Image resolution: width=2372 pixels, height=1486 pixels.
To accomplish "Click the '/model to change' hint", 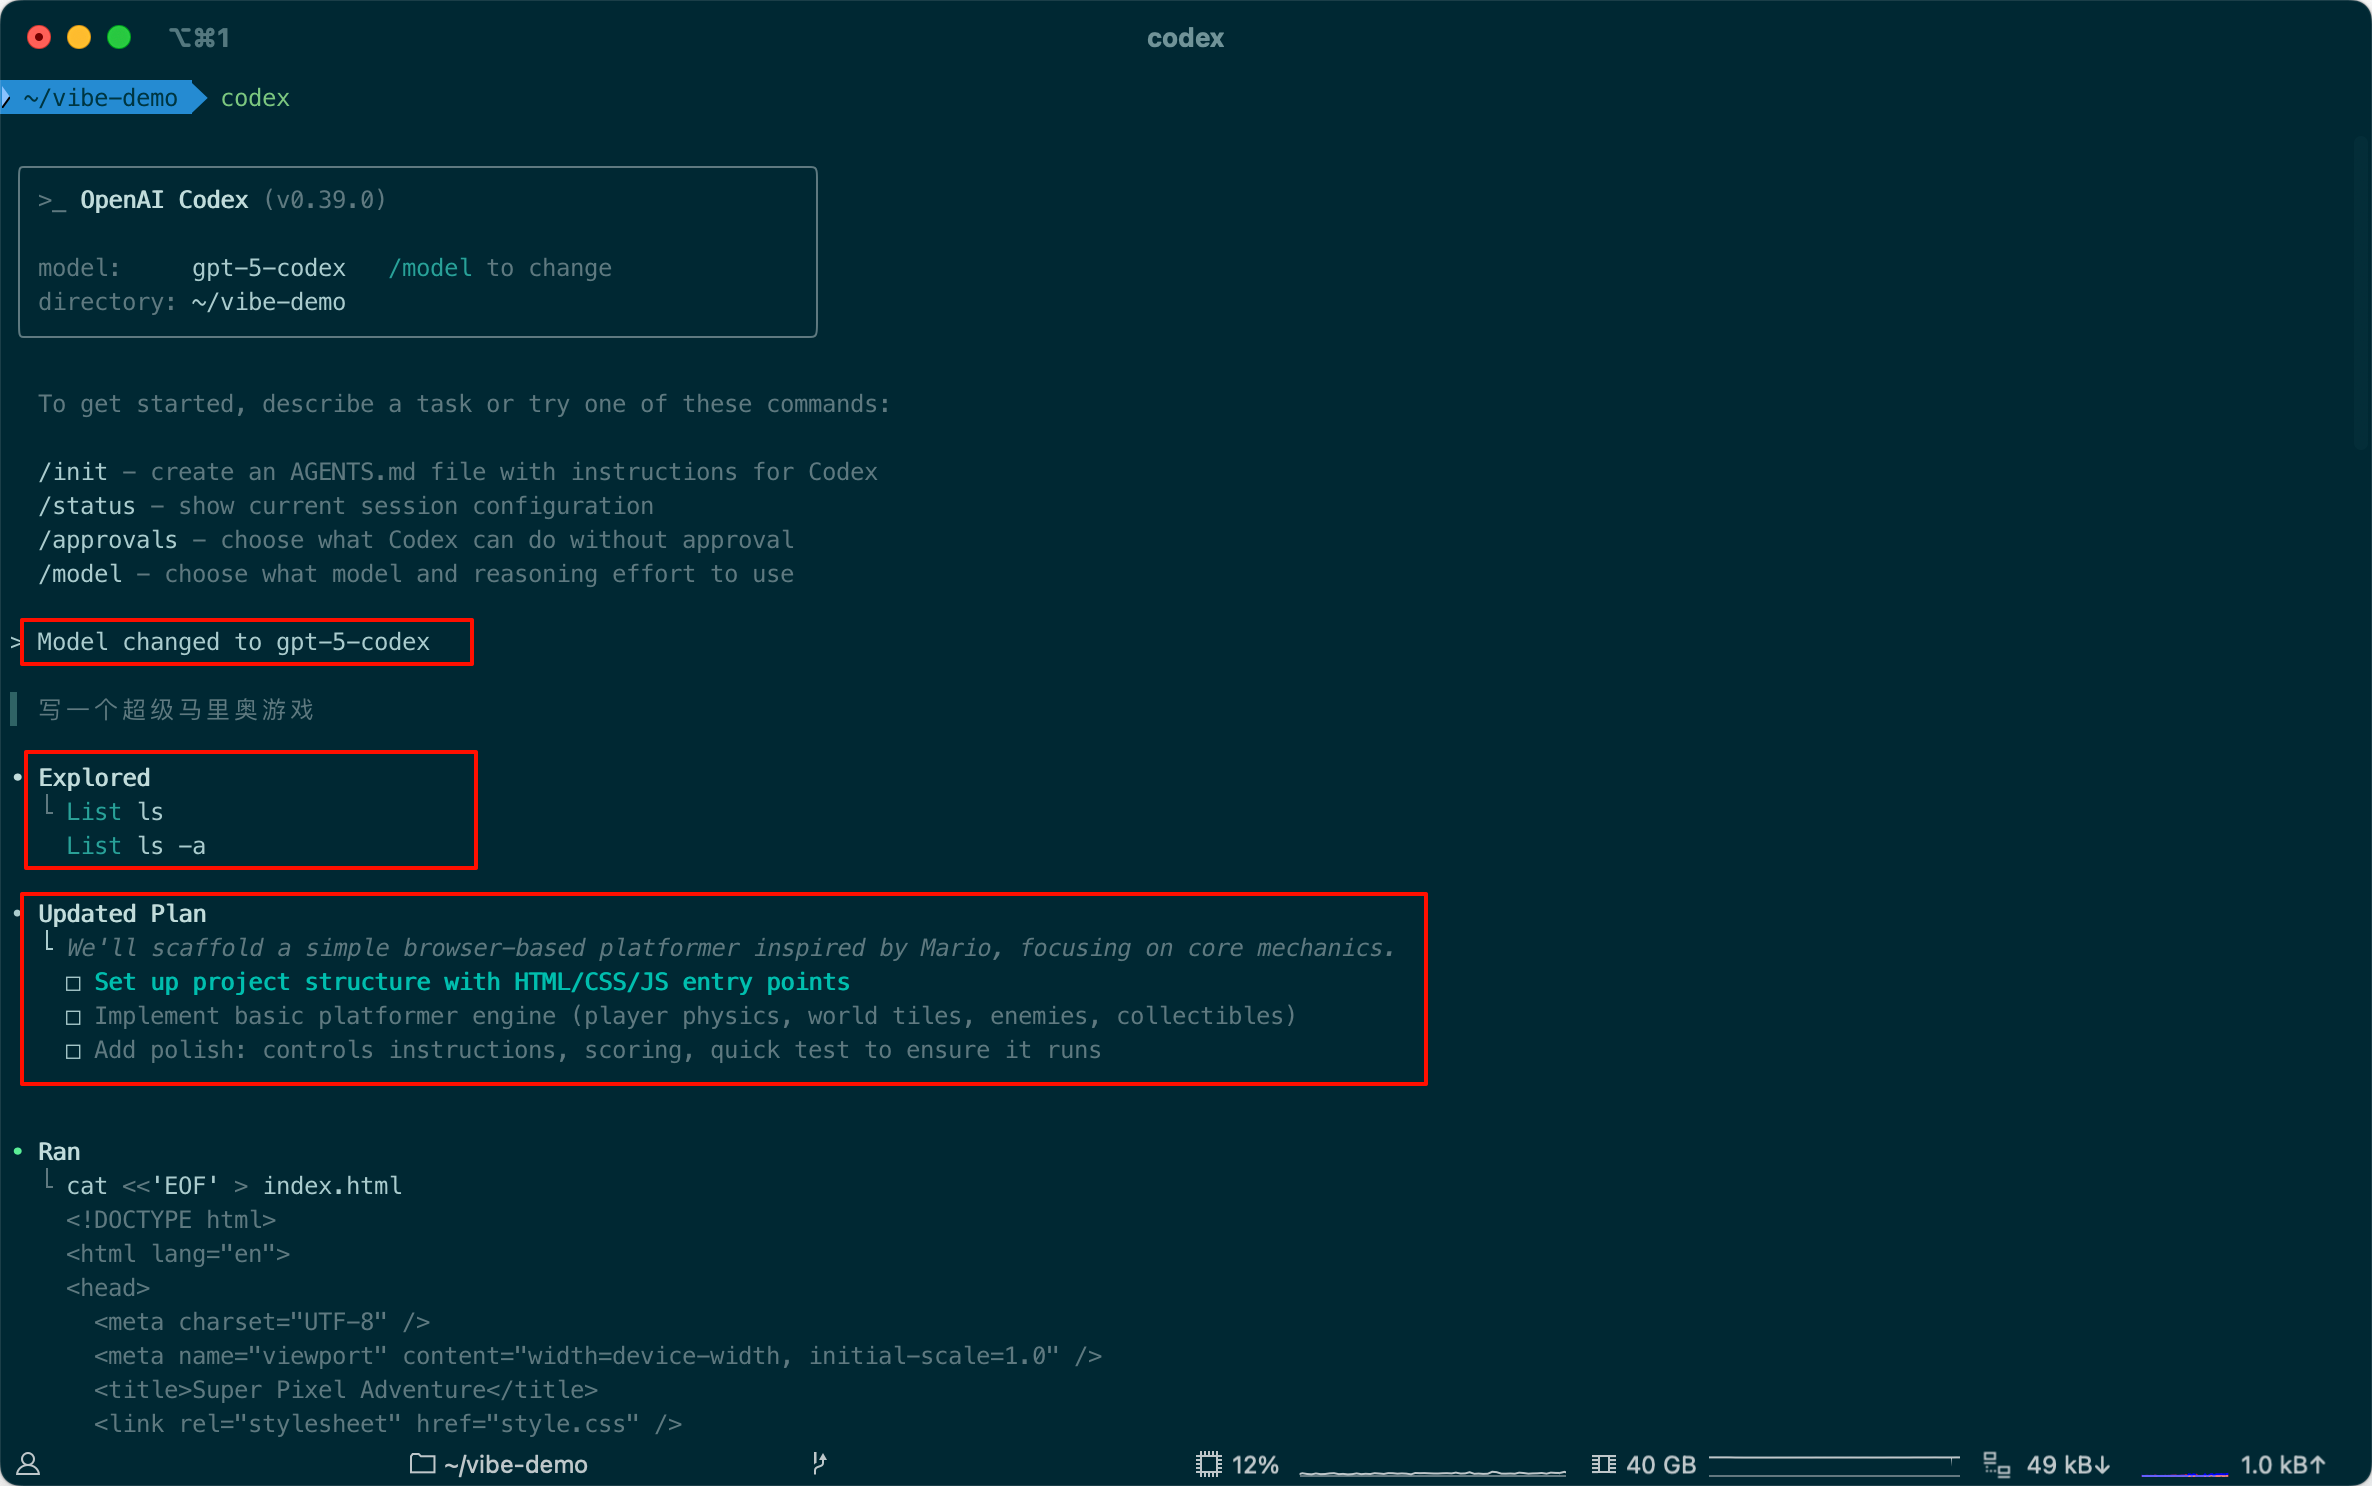I will (500, 268).
